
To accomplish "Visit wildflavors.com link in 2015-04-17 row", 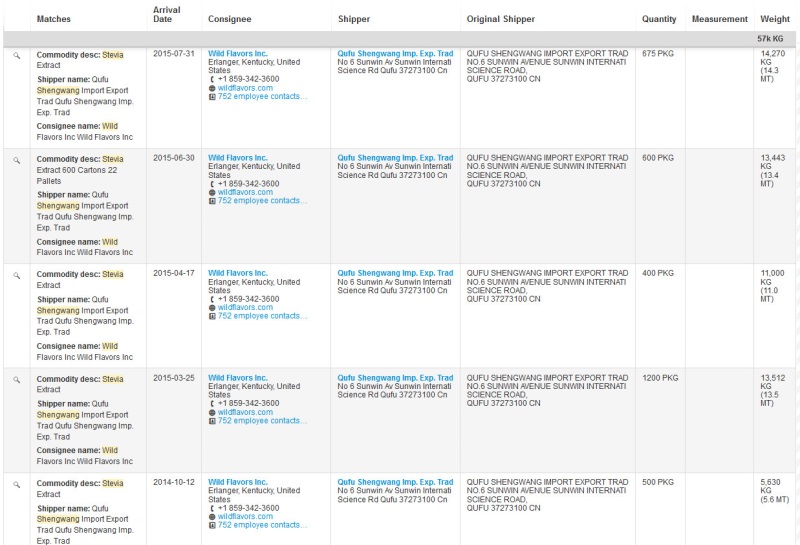I will tap(245, 307).
